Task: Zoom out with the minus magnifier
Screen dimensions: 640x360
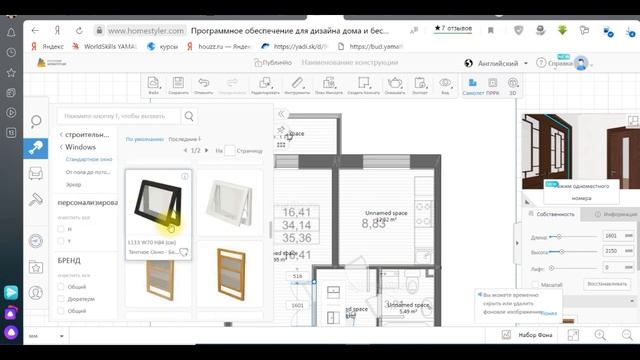Action: pyautogui.click(x=627, y=335)
